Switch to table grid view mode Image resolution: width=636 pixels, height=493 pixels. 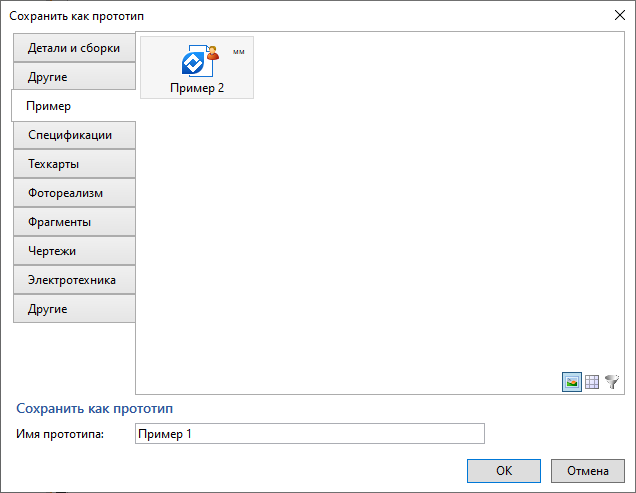pos(592,381)
